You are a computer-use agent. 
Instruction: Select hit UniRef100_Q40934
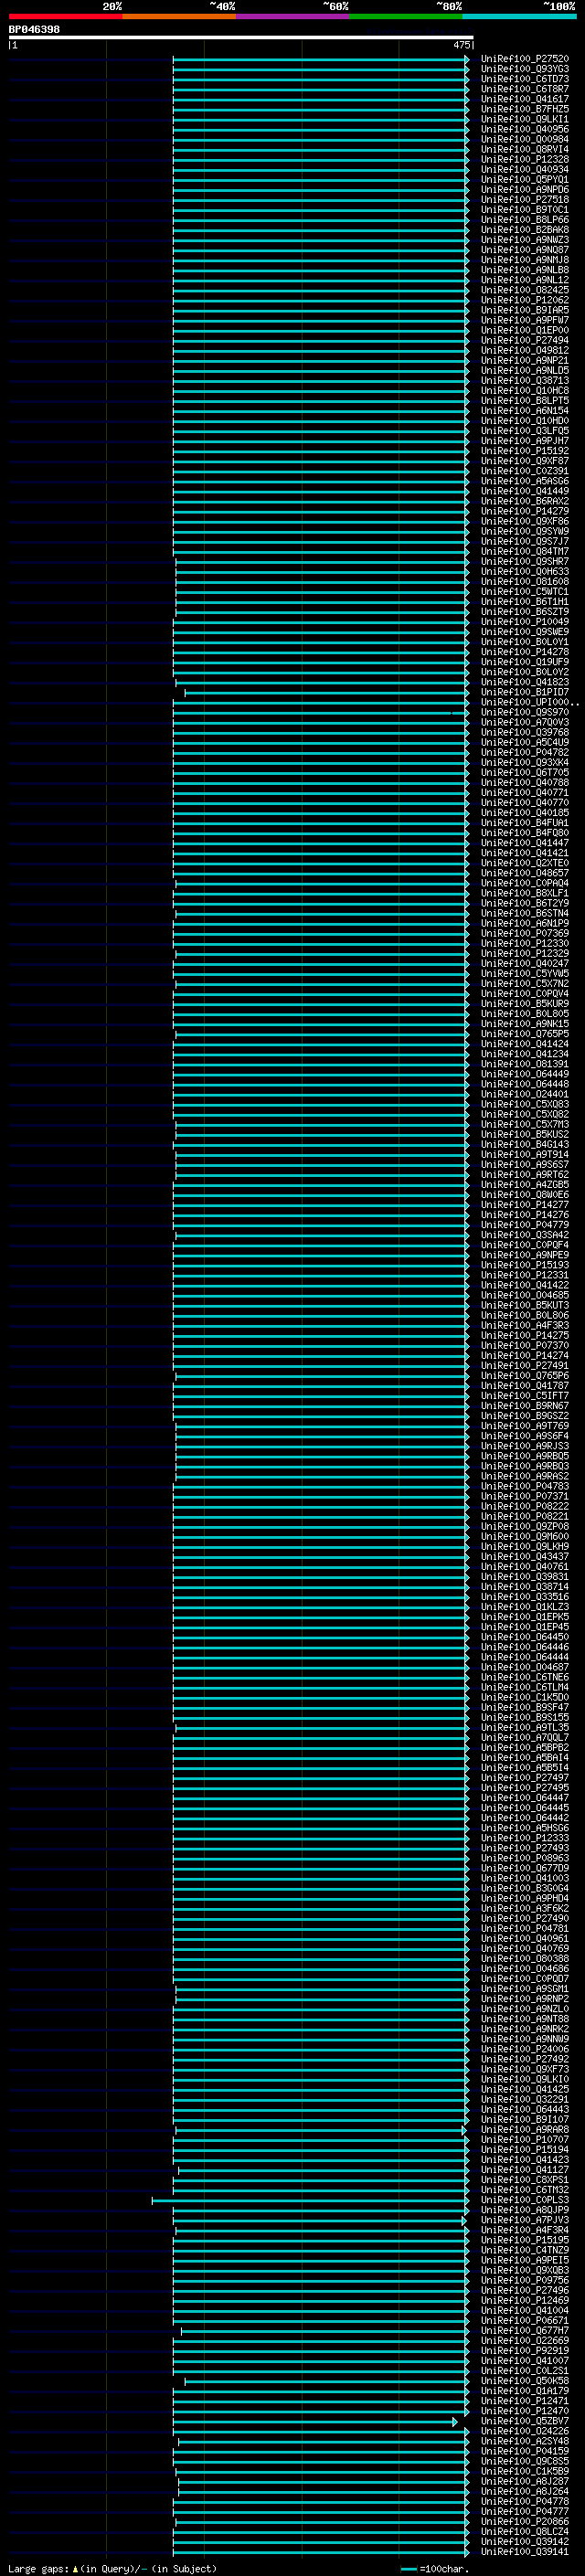[524, 169]
